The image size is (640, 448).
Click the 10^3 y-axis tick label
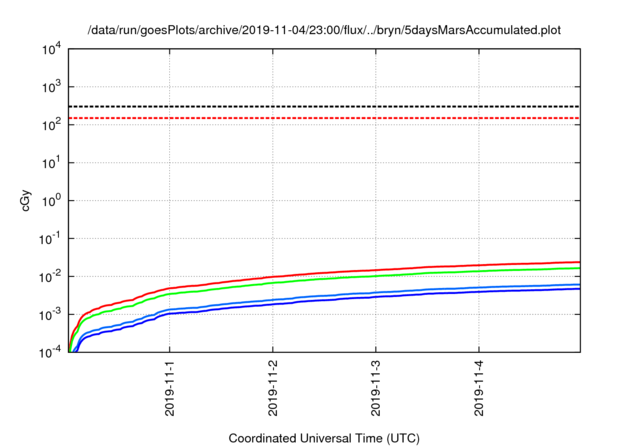coord(52,87)
